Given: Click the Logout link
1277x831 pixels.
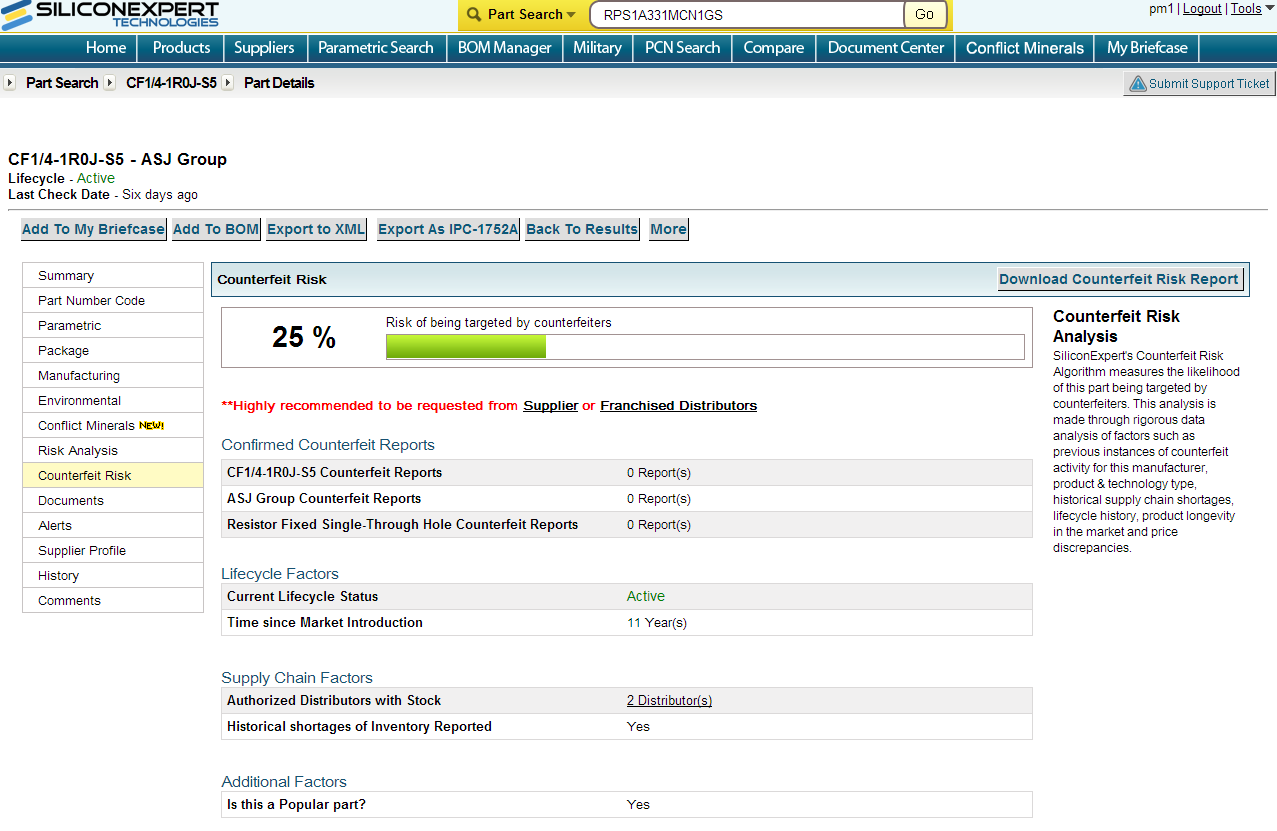Looking at the screenshot, I should (1202, 9).
